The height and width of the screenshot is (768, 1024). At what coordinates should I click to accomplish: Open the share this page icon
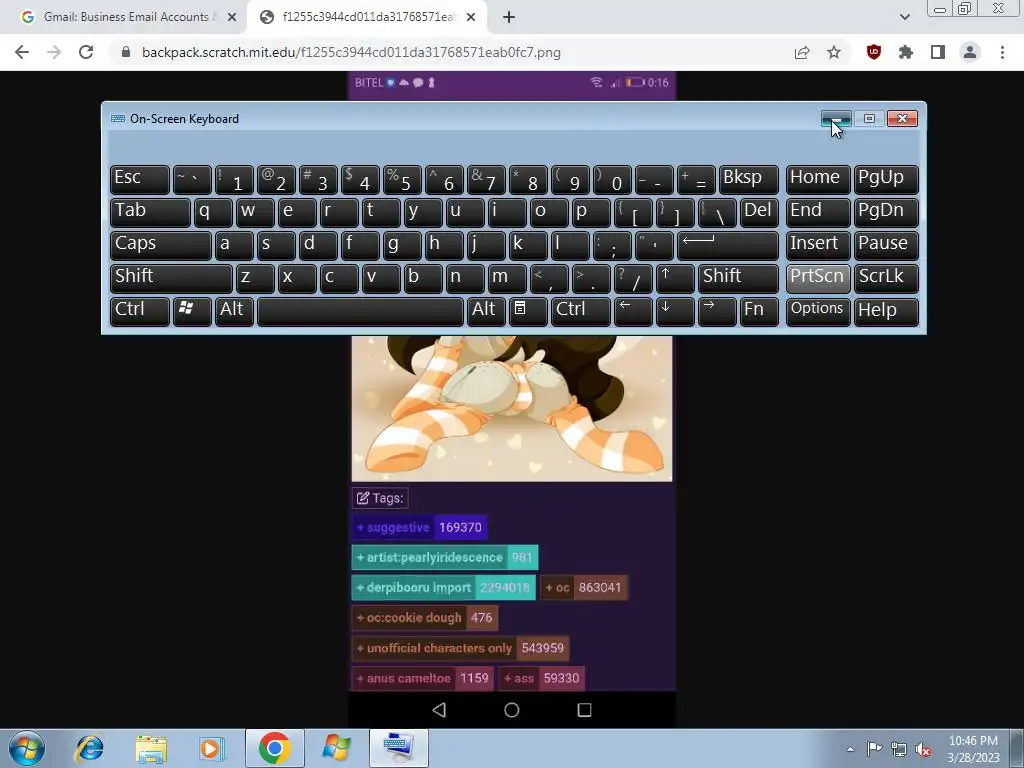tap(802, 52)
